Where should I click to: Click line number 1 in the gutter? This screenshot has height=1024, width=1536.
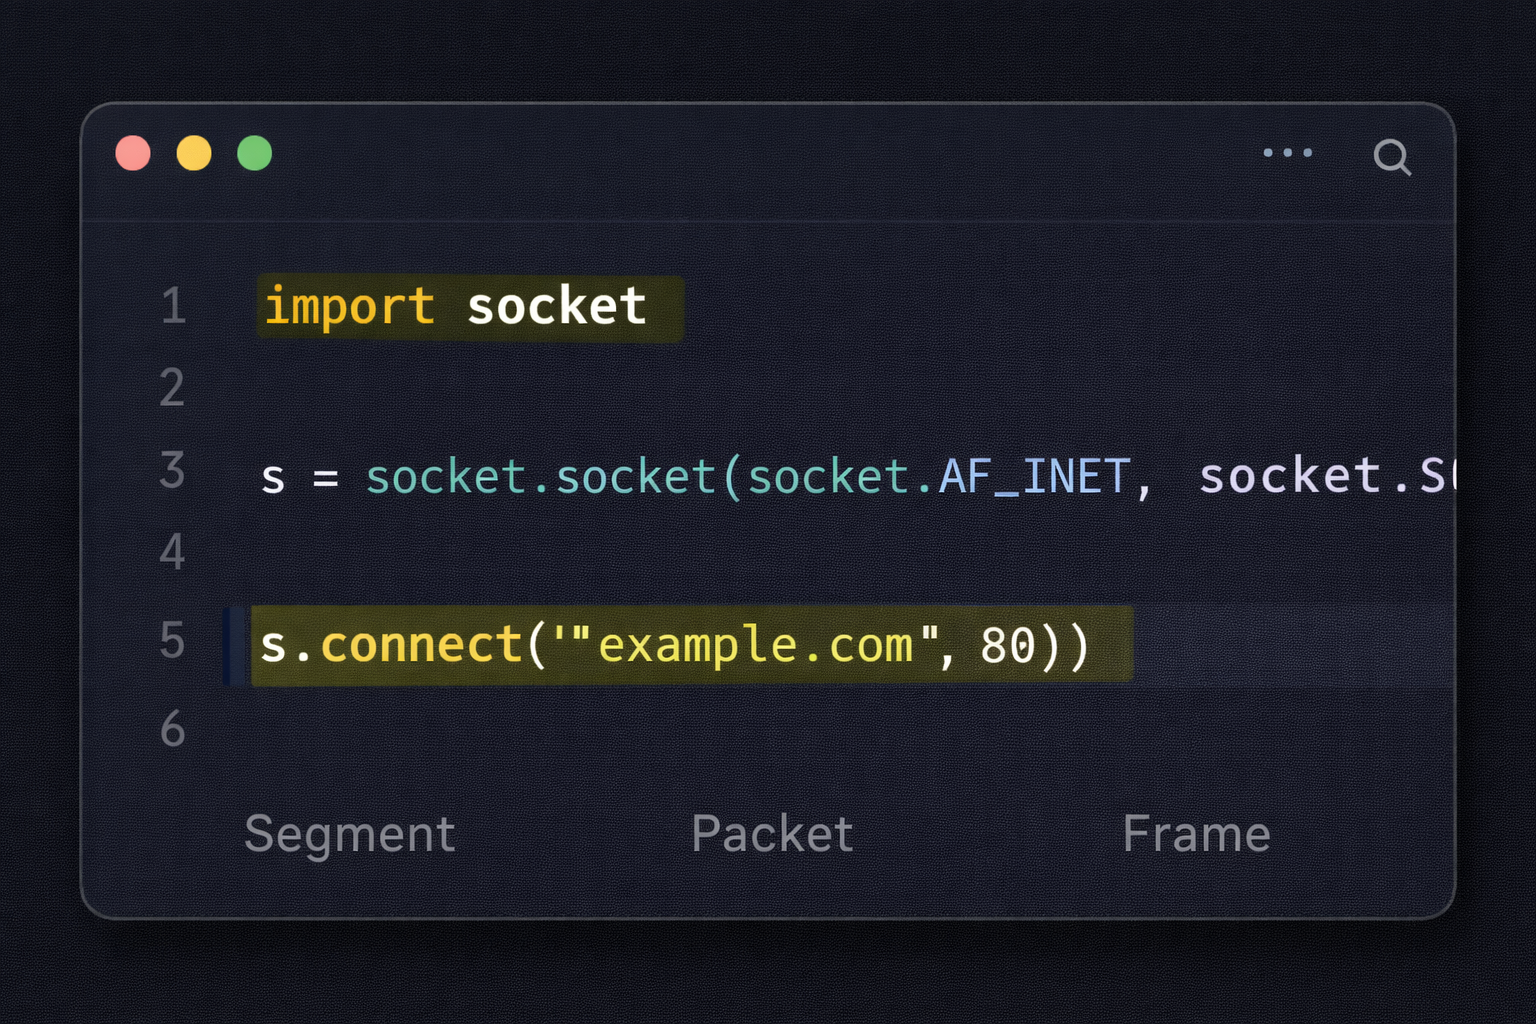pos(172,307)
